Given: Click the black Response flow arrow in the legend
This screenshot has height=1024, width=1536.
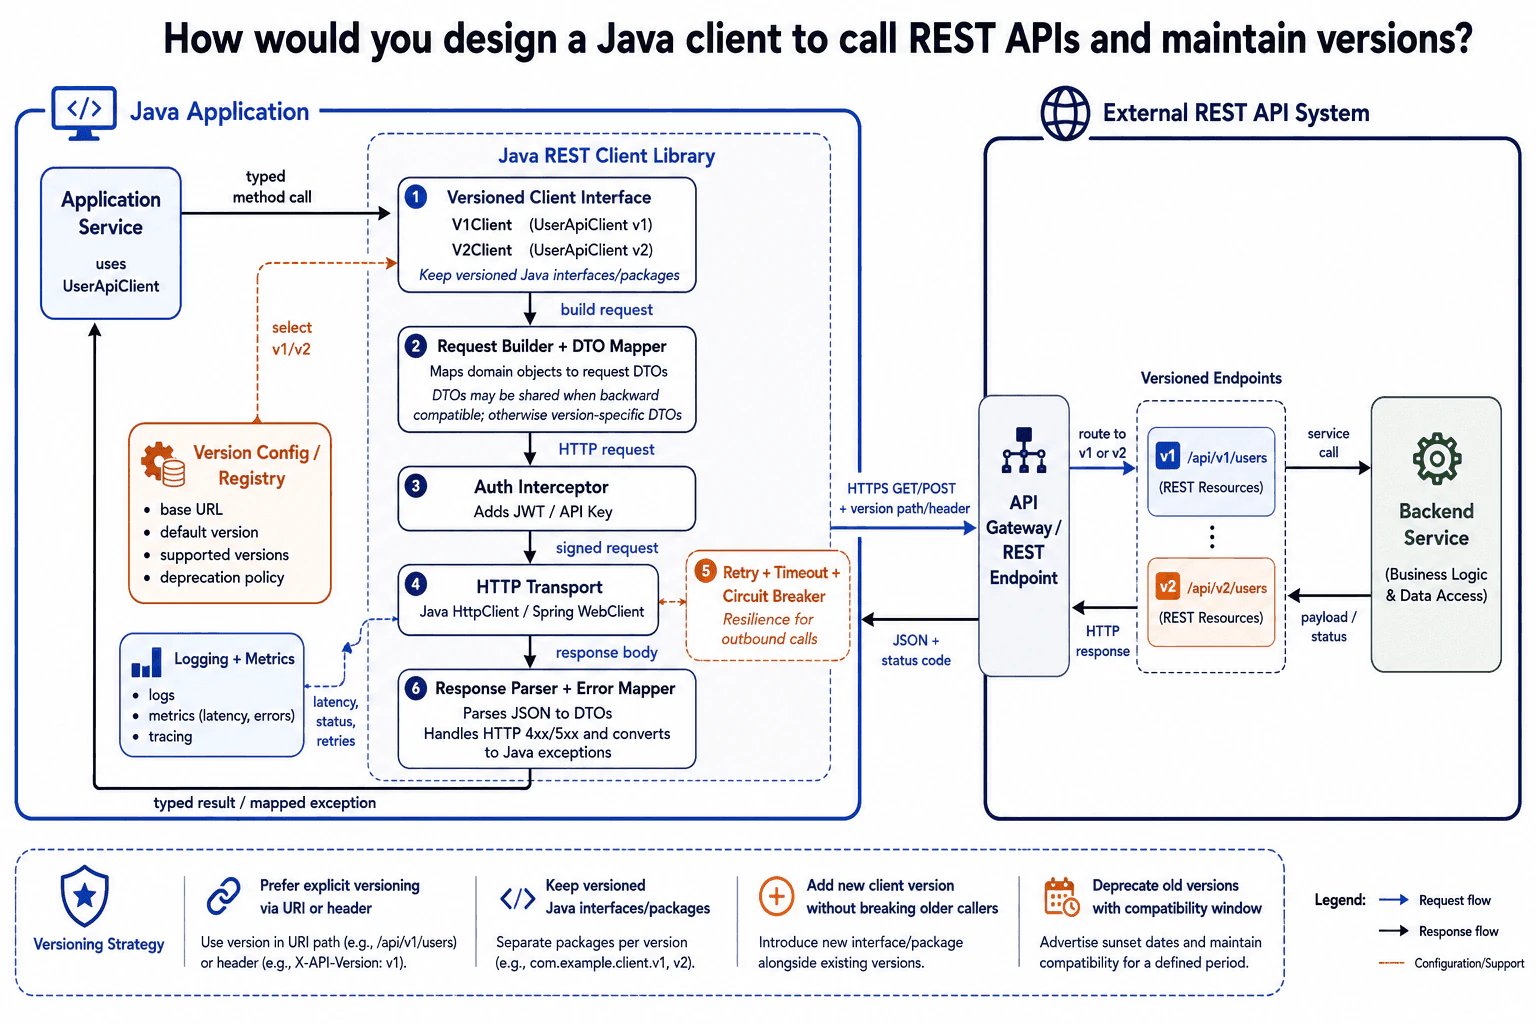Looking at the screenshot, I should (1394, 931).
